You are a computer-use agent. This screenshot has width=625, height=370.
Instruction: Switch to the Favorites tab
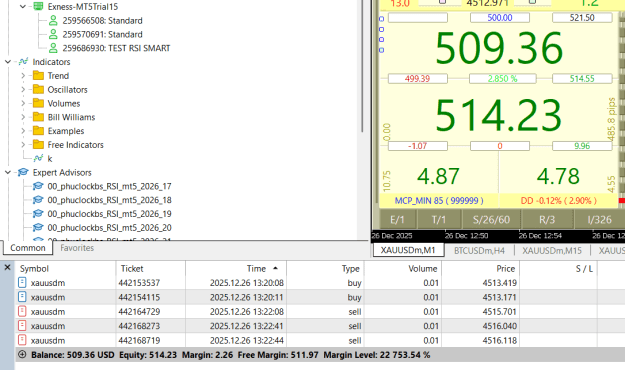(x=77, y=248)
